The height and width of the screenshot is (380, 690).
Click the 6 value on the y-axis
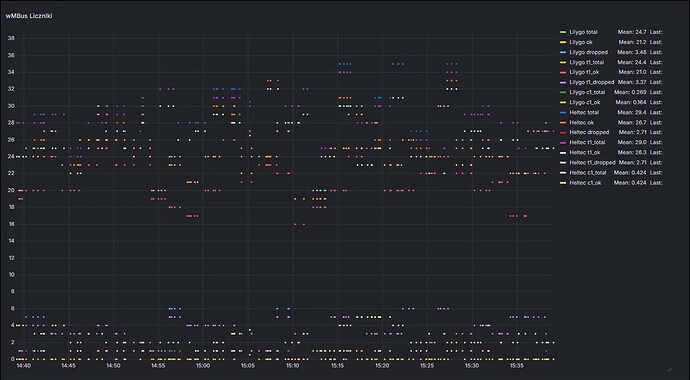tap(13, 308)
